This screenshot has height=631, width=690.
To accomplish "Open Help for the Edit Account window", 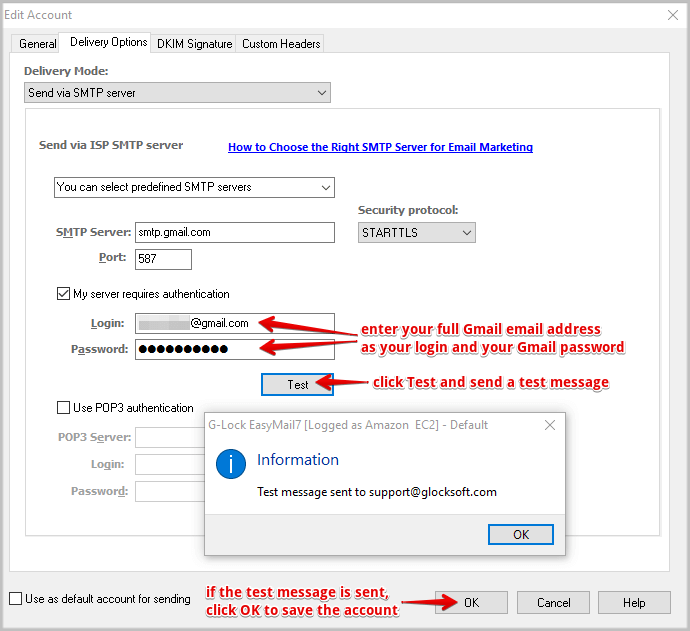I will point(634,602).
